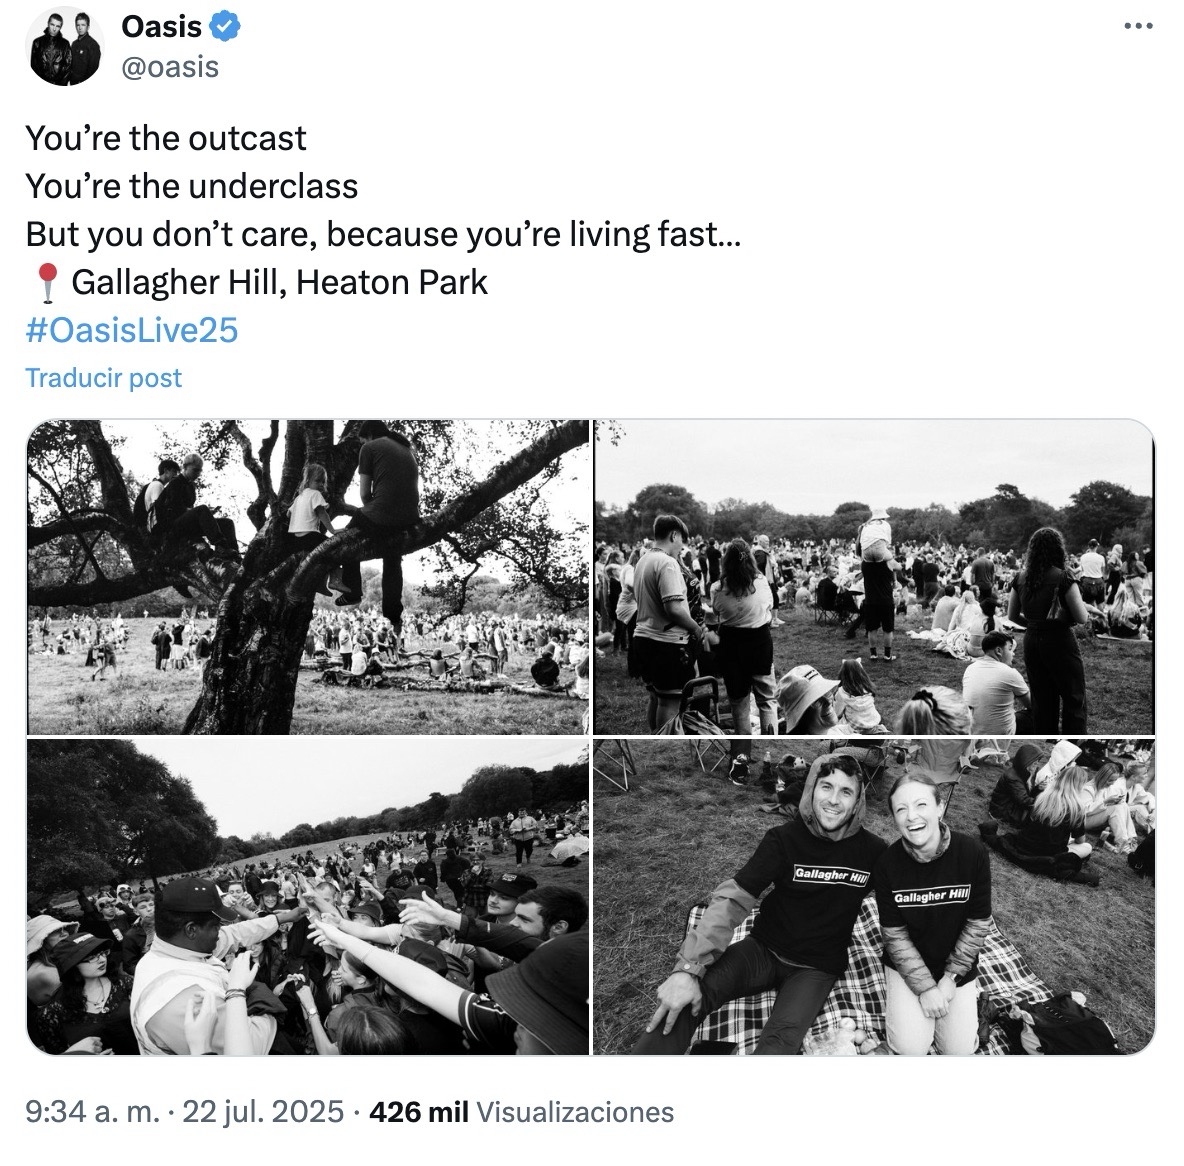Viewport: 1184px width, 1166px height.
Task: Open the three-dot more options menu
Action: pos(1138,27)
